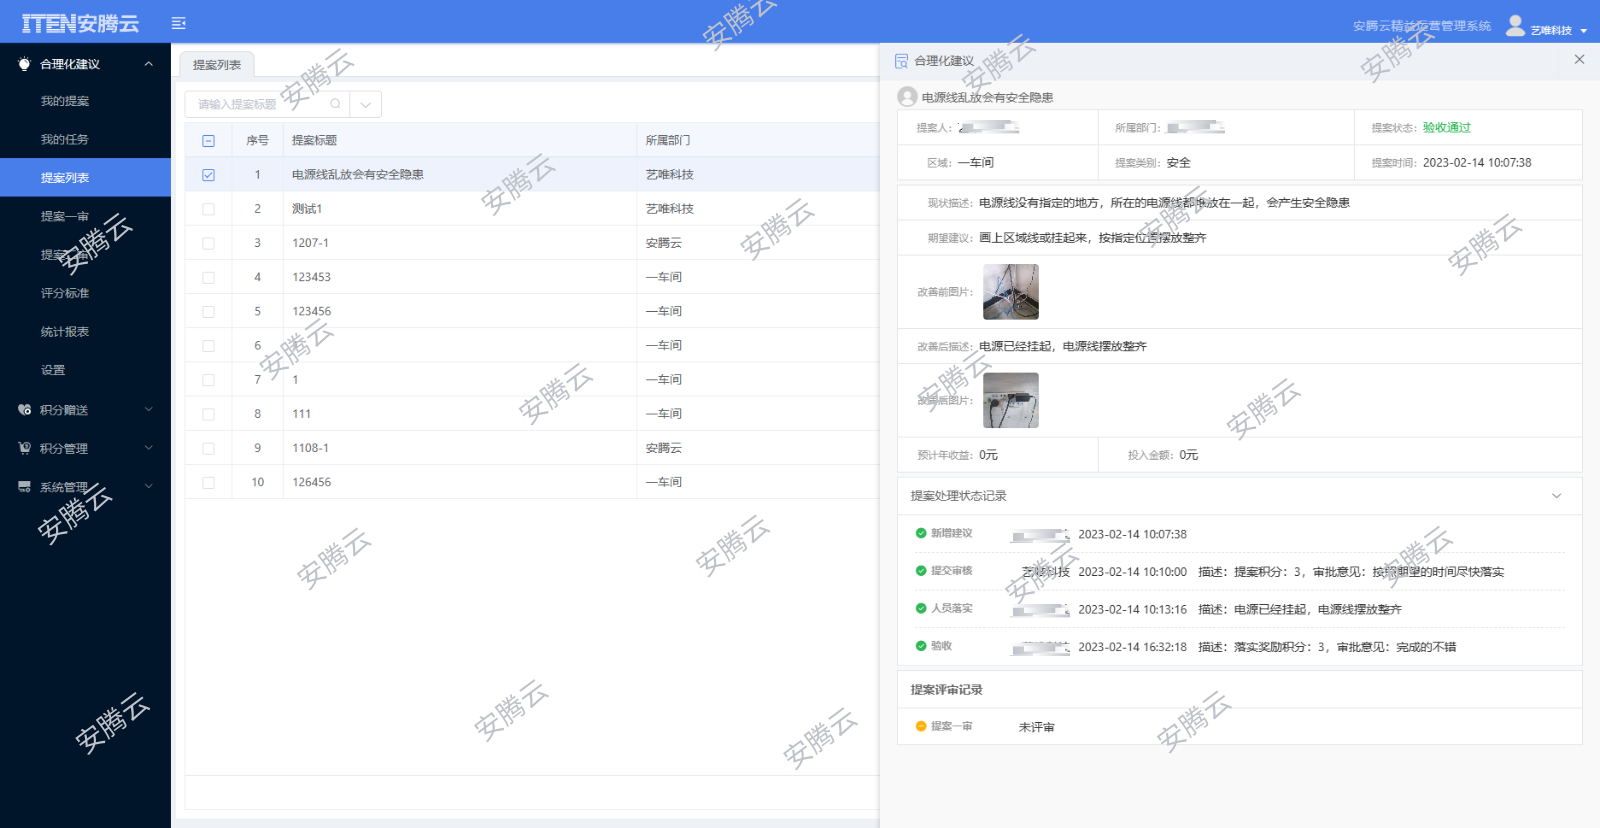
Task: Close the 合理化建议 detail panel
Action: (x=1579, y=60)
